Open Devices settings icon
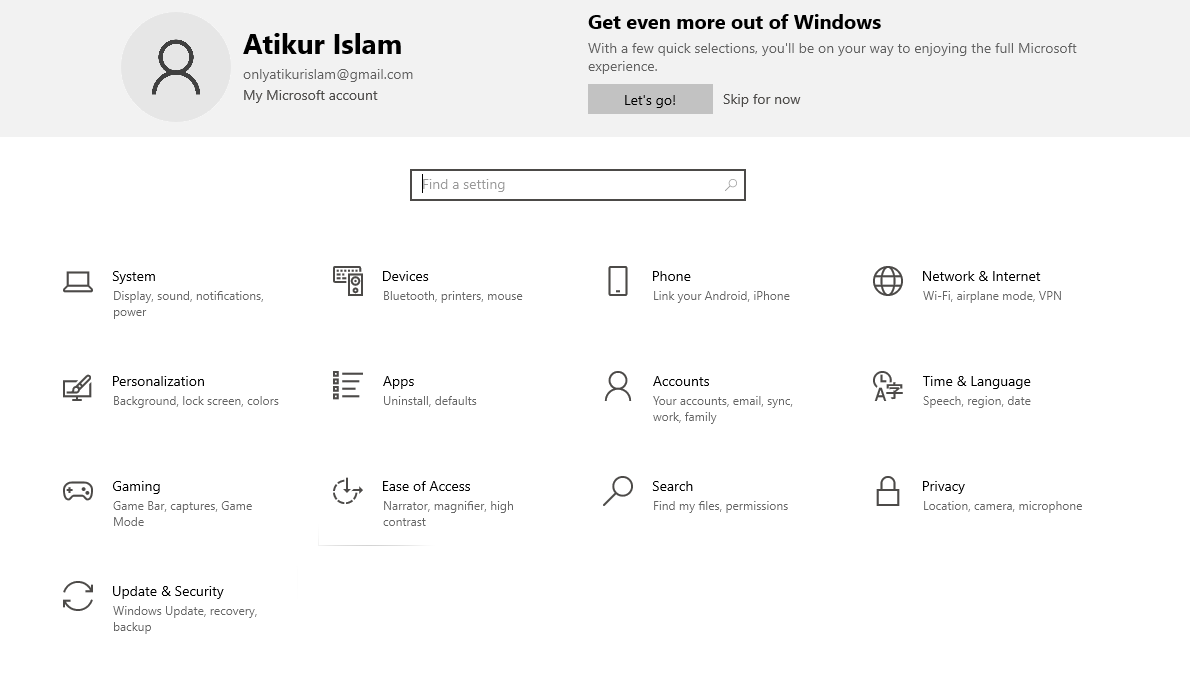The height and width of the screenshot is (691, 1190). click(x=347, y=281)
